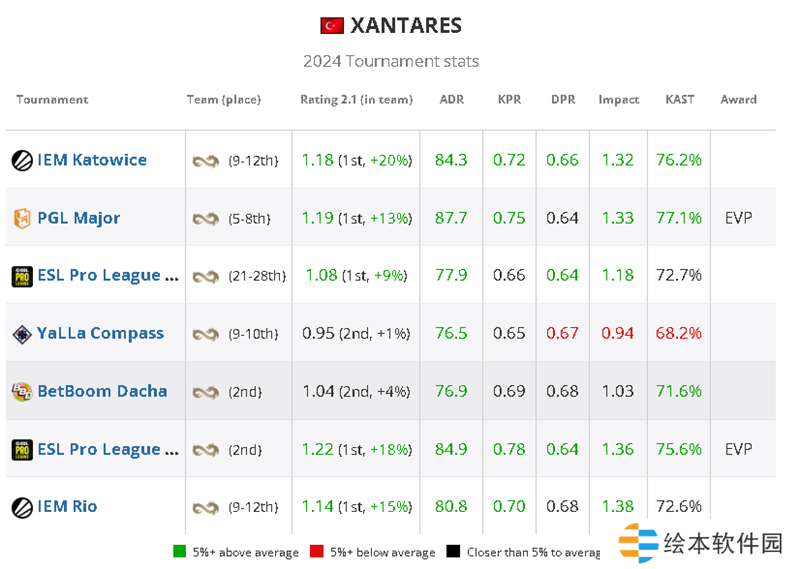Open the IEM Rio tournament link

pos(67,507)
